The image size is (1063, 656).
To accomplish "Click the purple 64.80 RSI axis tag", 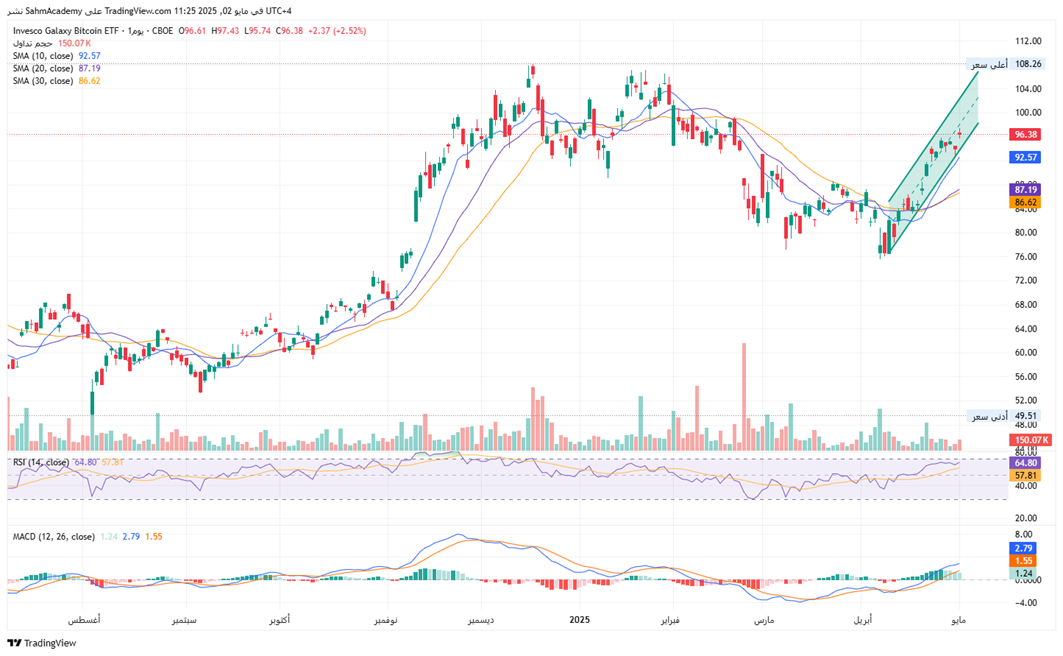I will click(x=1026, y=463).
